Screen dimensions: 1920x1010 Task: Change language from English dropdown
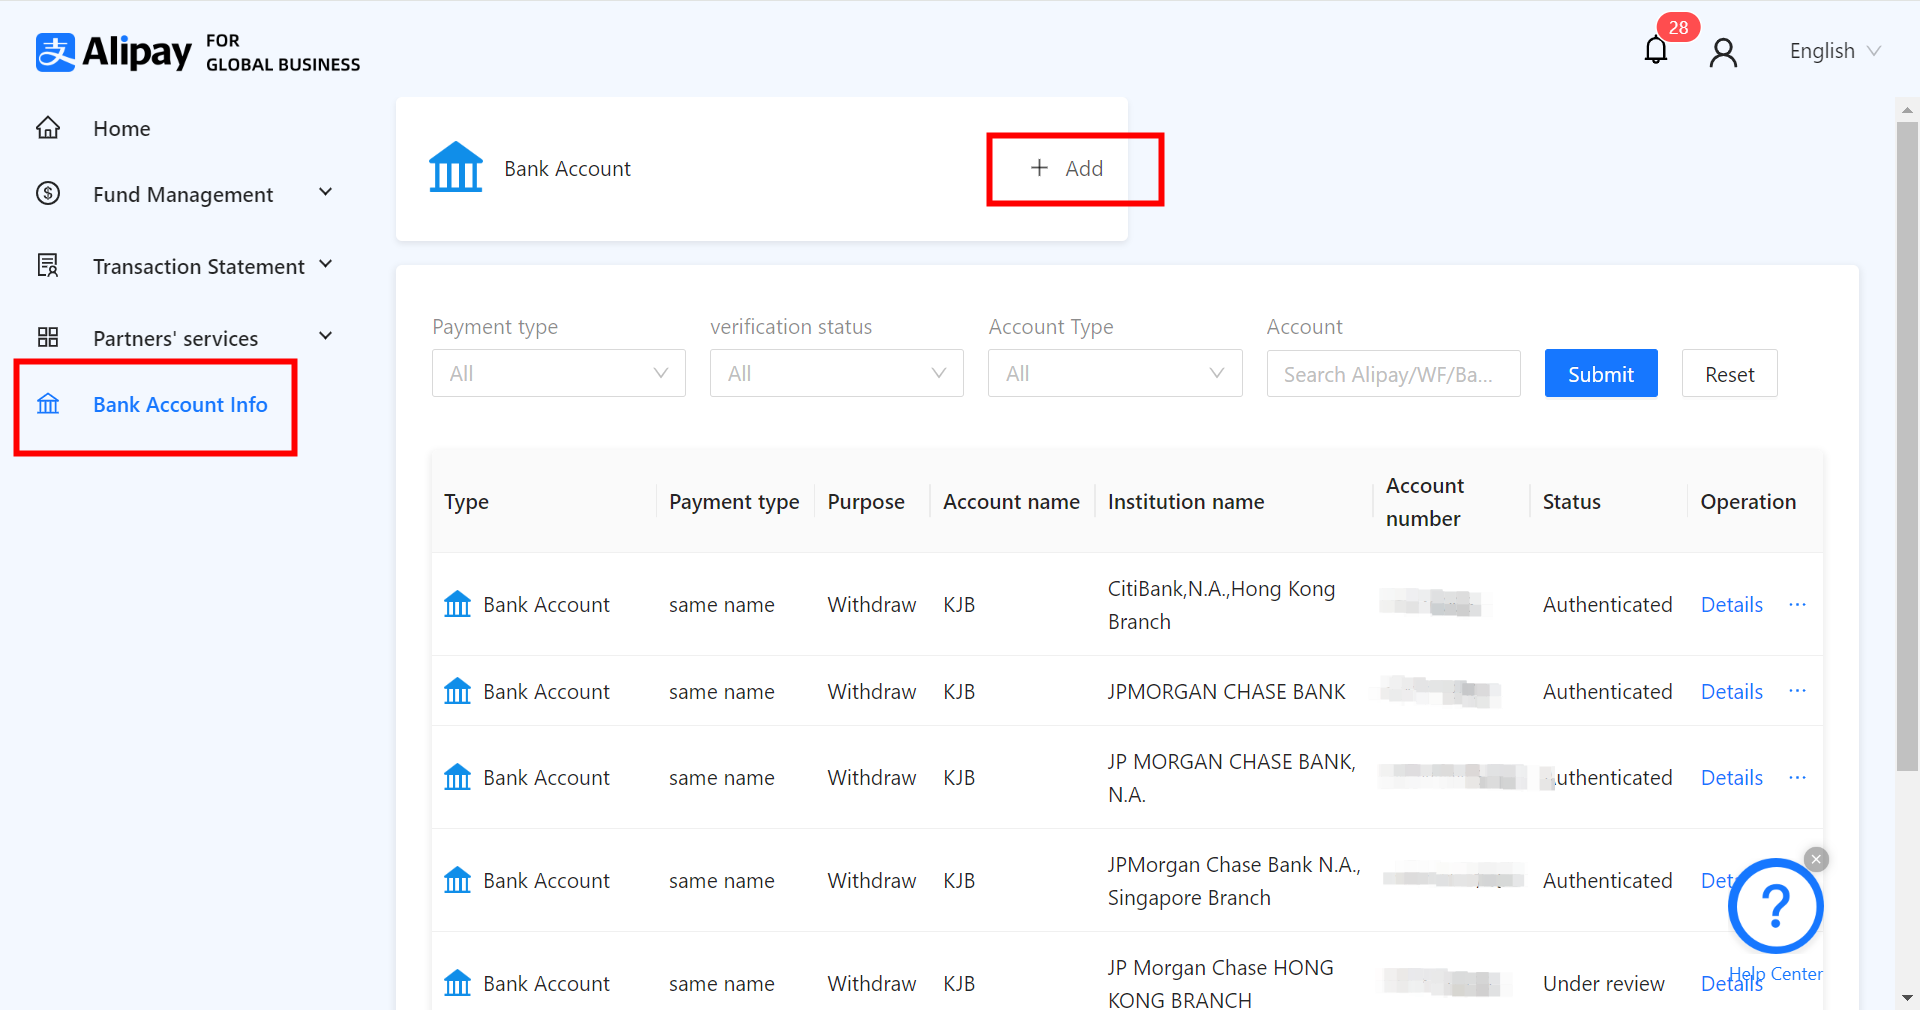click(x=1834, y=51)
